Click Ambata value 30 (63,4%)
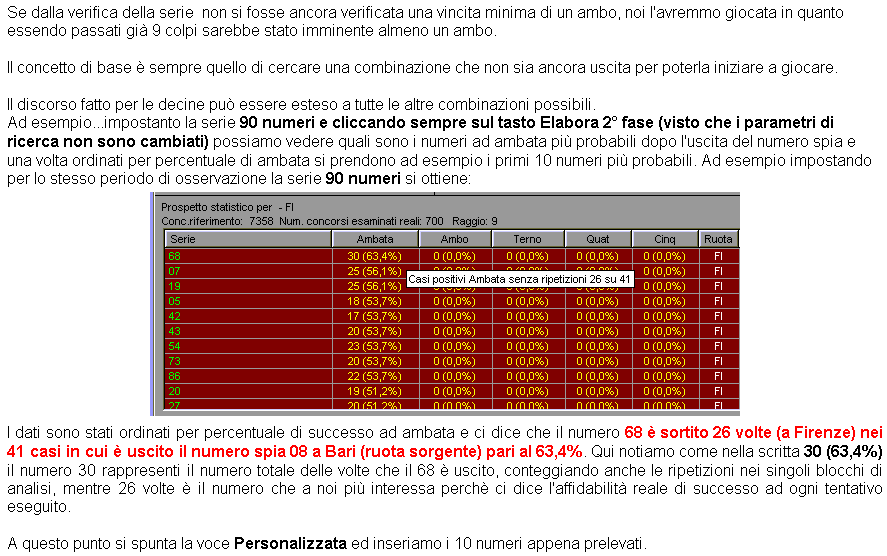 coord(374,256)
